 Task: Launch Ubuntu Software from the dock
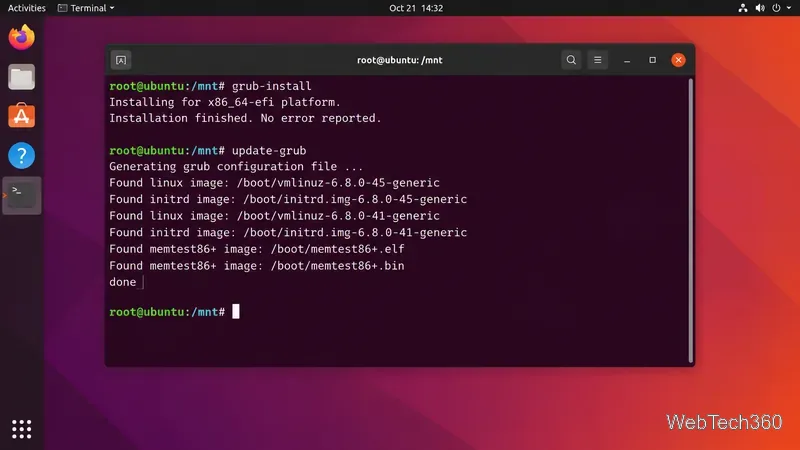(x=21, y=116)
